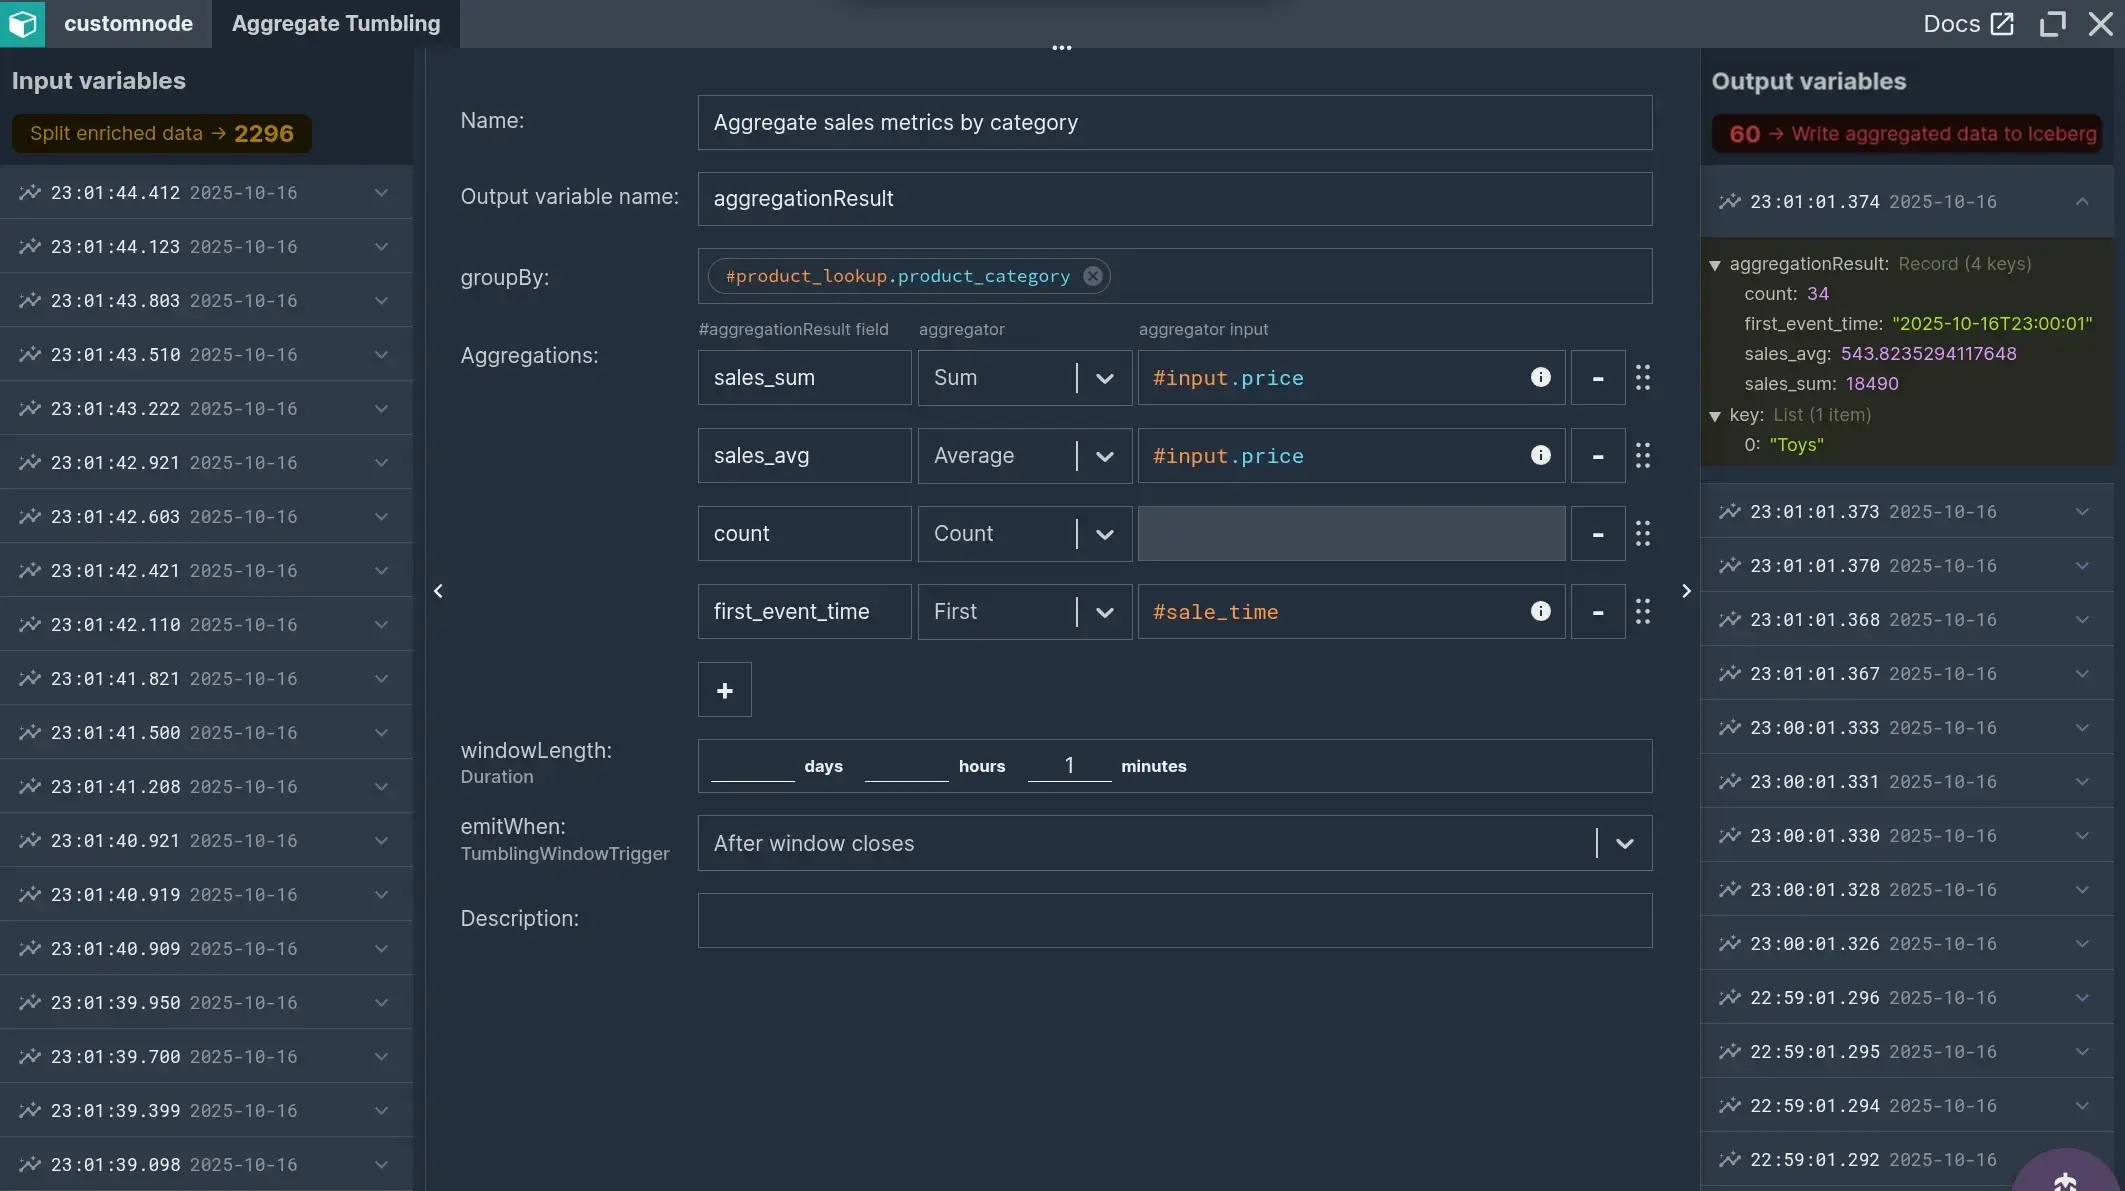Viewport: 2125px width, 1191px height.
Task: Grab the drag handle of count row
Action: click(x=1643, y=533)
